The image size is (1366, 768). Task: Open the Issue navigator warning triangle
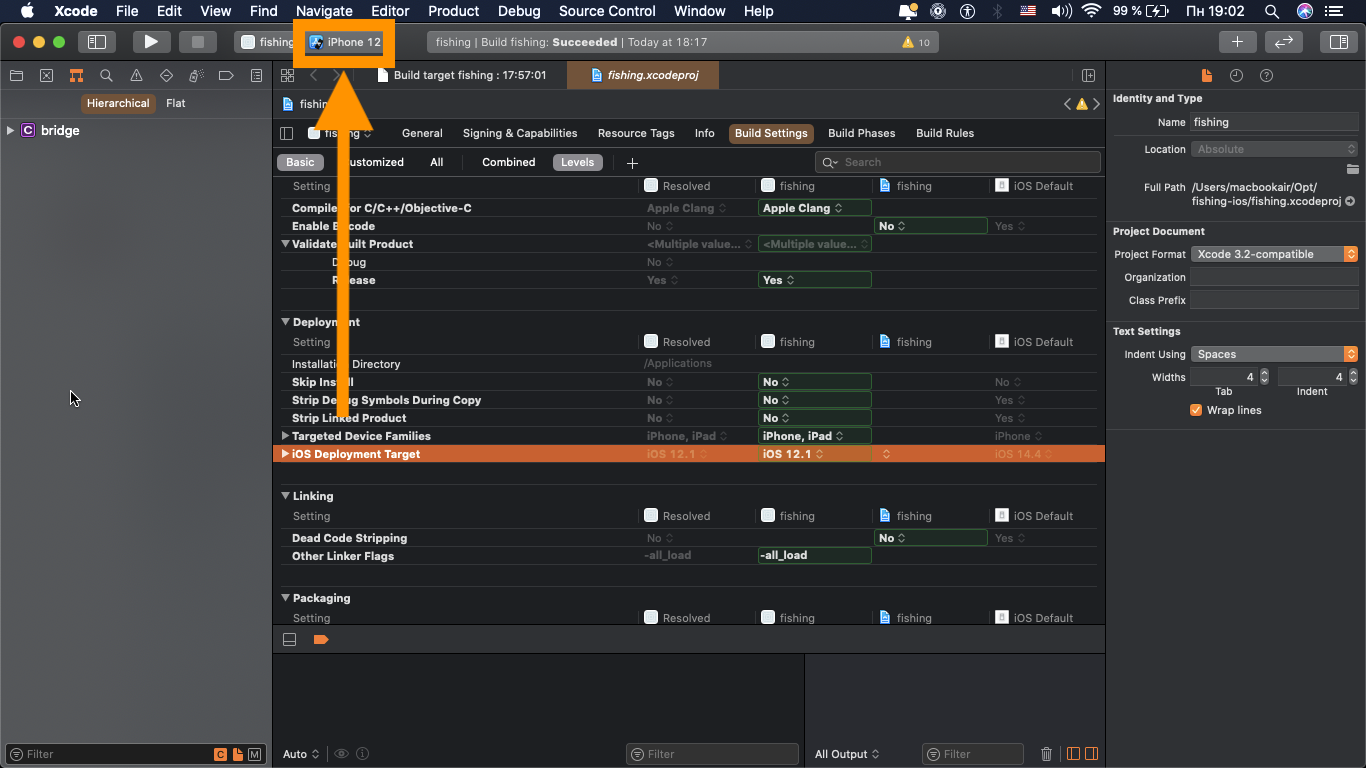click(x=135, y=75)
